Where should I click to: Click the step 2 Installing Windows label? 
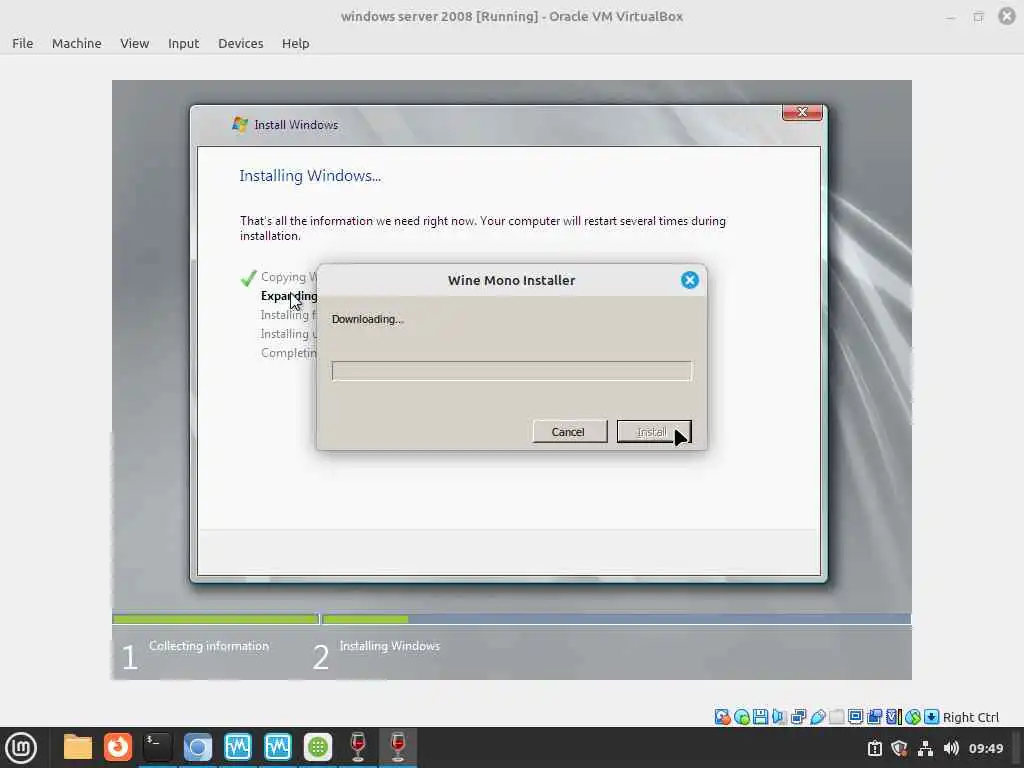coord(390,646)
